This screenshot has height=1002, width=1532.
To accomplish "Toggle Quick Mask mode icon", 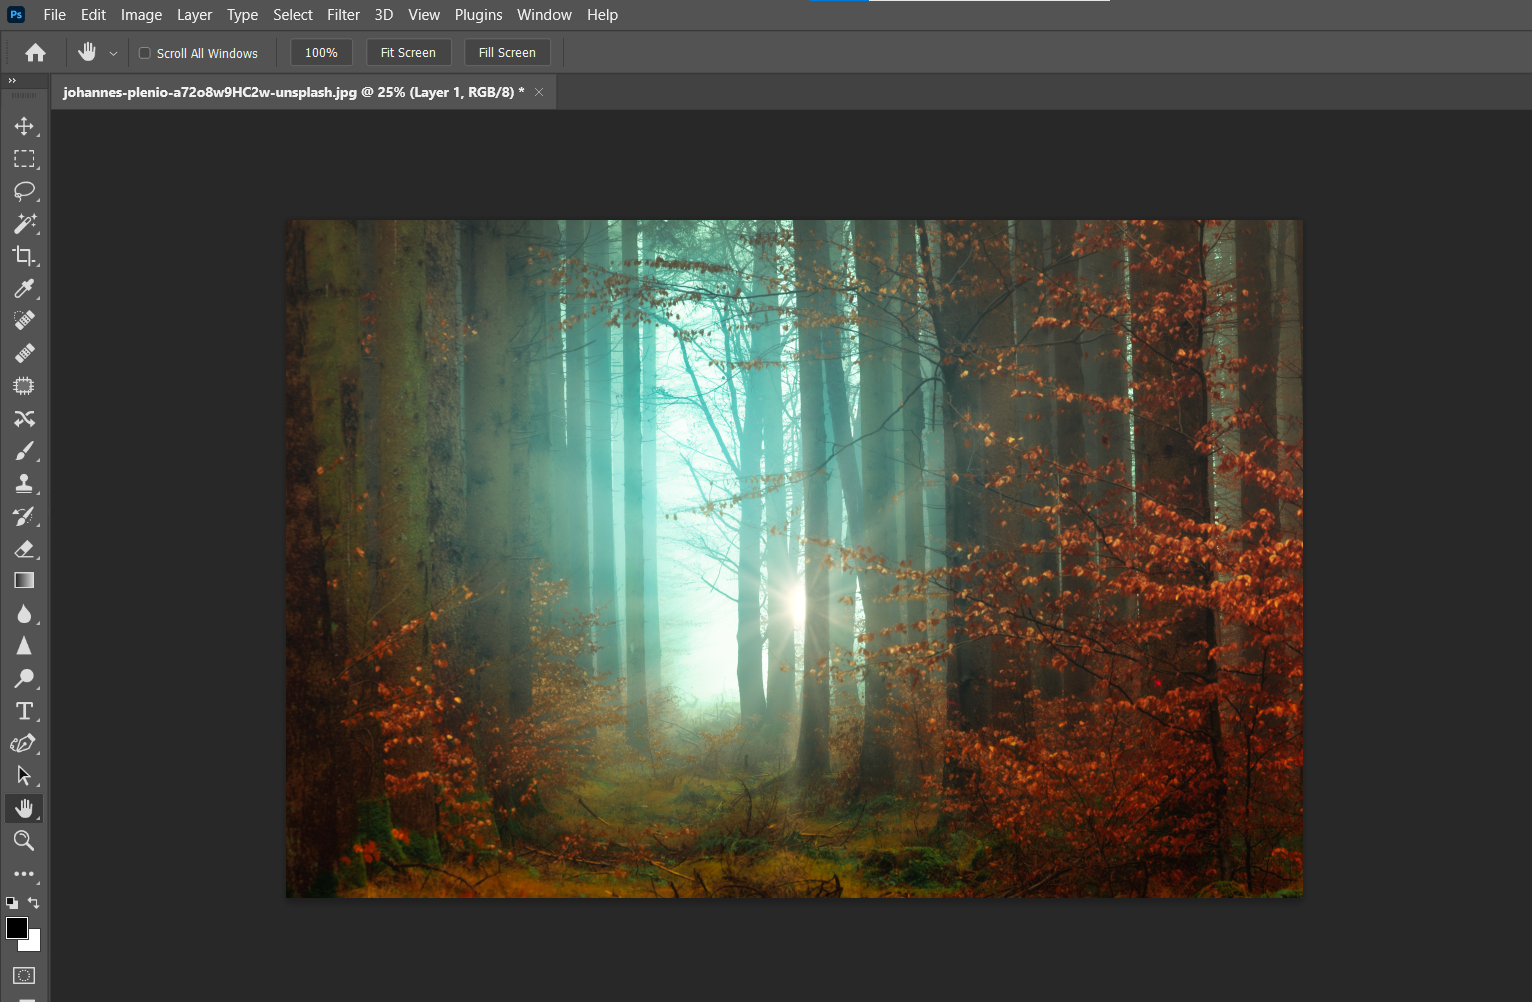I will (x=24, y=975).
